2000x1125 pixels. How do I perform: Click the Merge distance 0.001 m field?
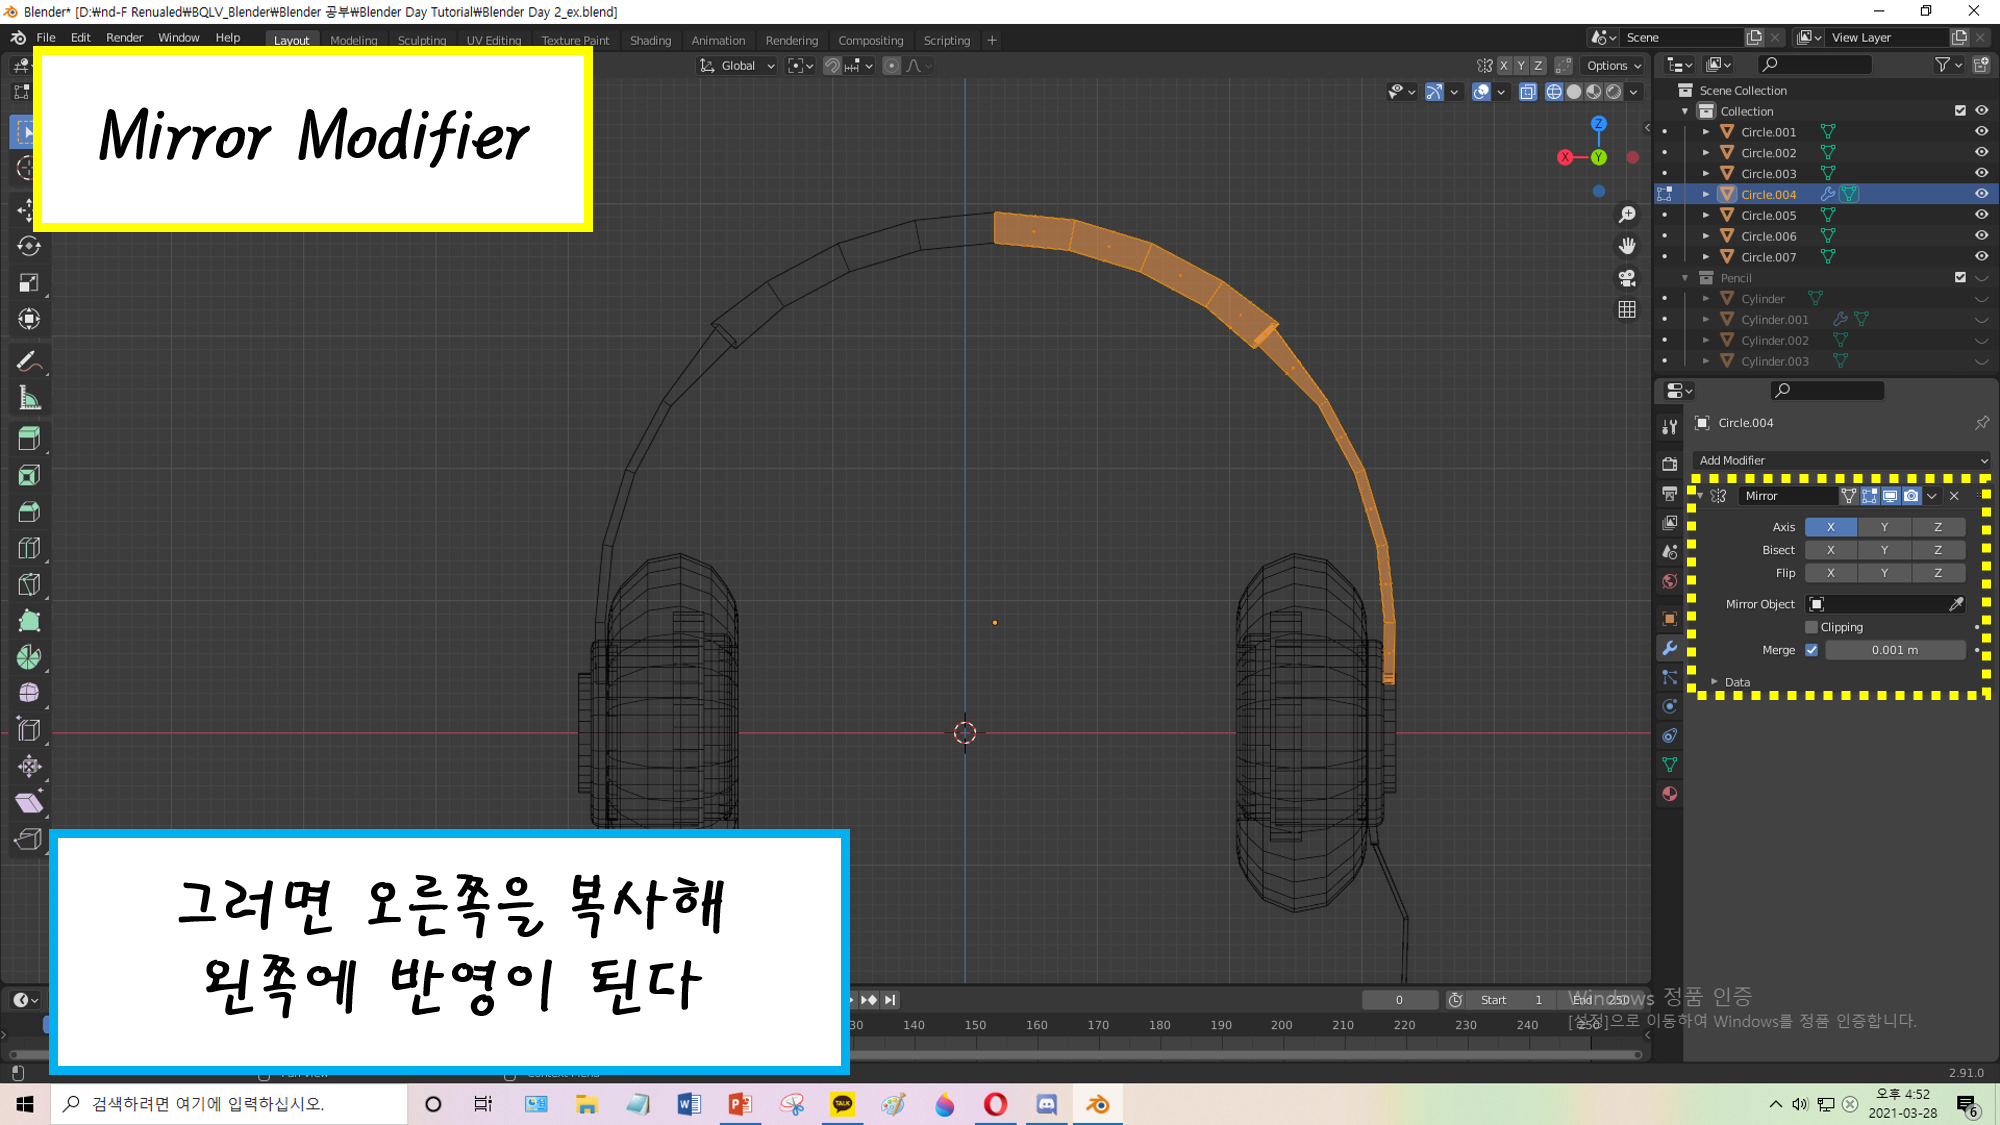1894,650
